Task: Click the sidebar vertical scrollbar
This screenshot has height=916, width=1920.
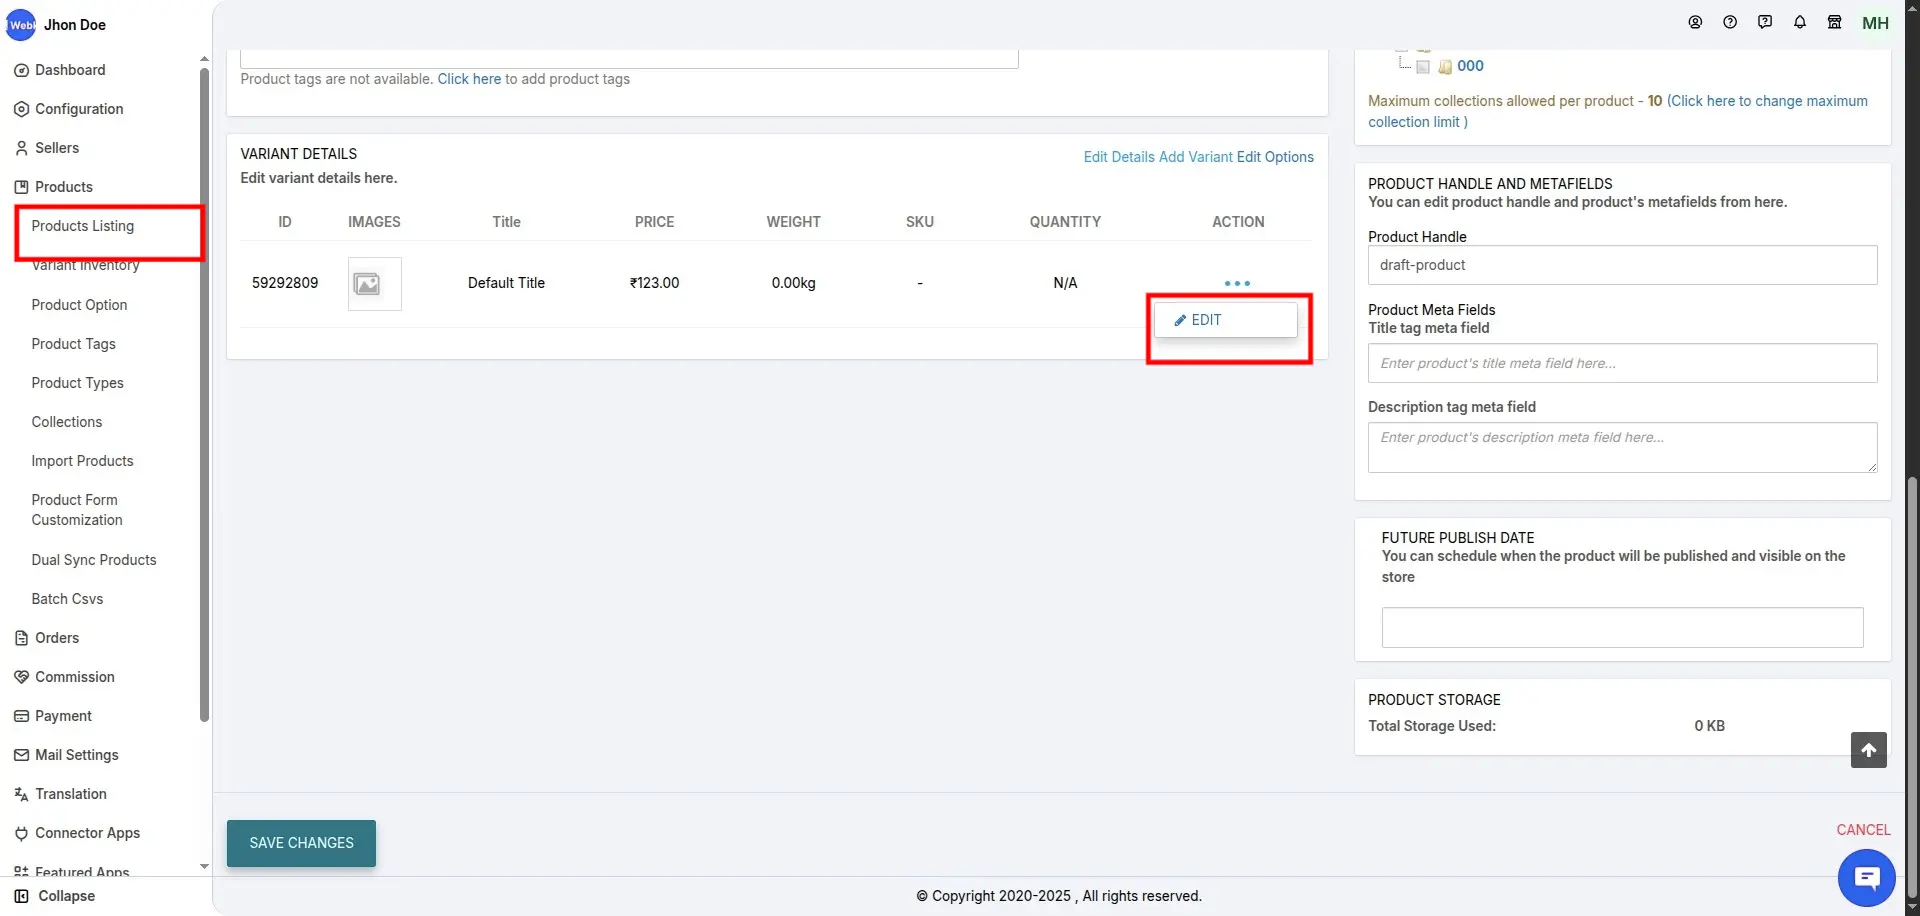Action: point(204,400)
